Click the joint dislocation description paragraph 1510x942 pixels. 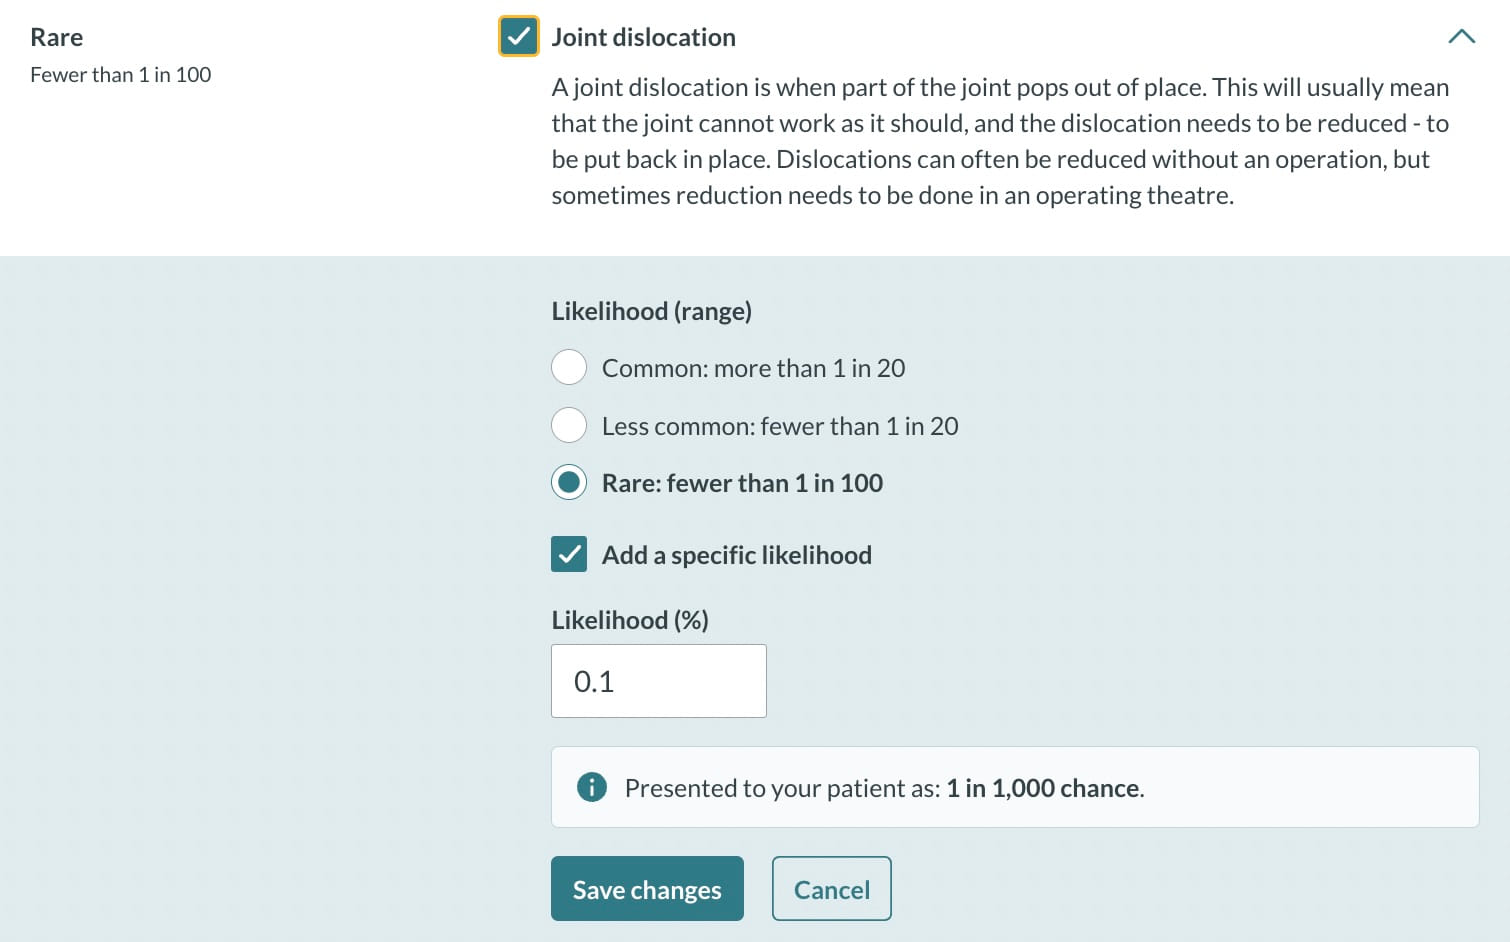(x=999, y=141)
